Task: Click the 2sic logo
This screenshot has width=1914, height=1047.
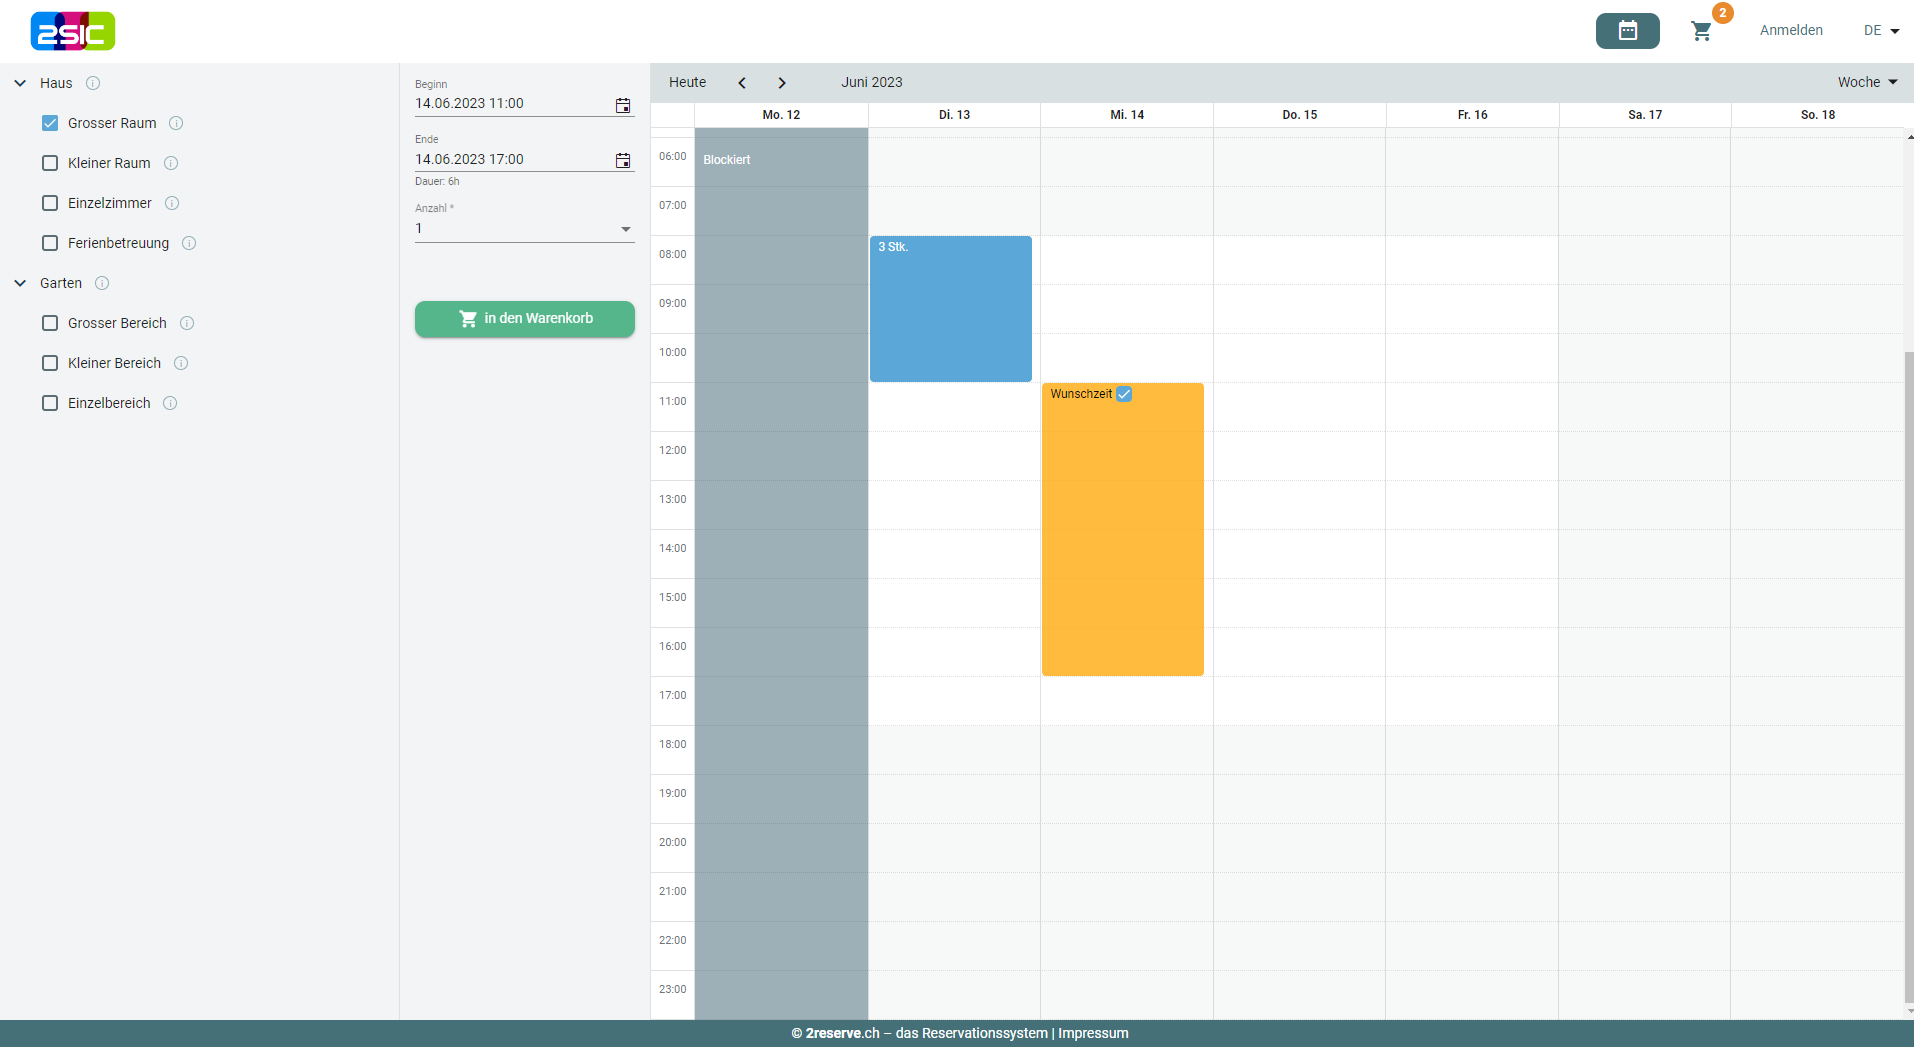Action: coord(73,31)
